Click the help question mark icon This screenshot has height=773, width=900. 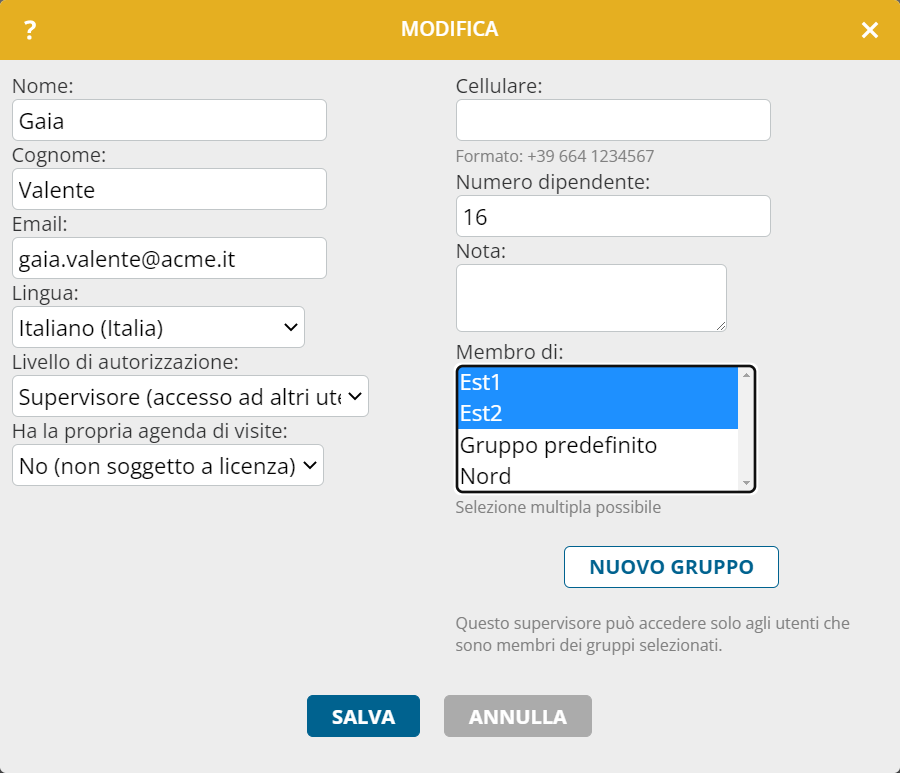click(30, 30)
